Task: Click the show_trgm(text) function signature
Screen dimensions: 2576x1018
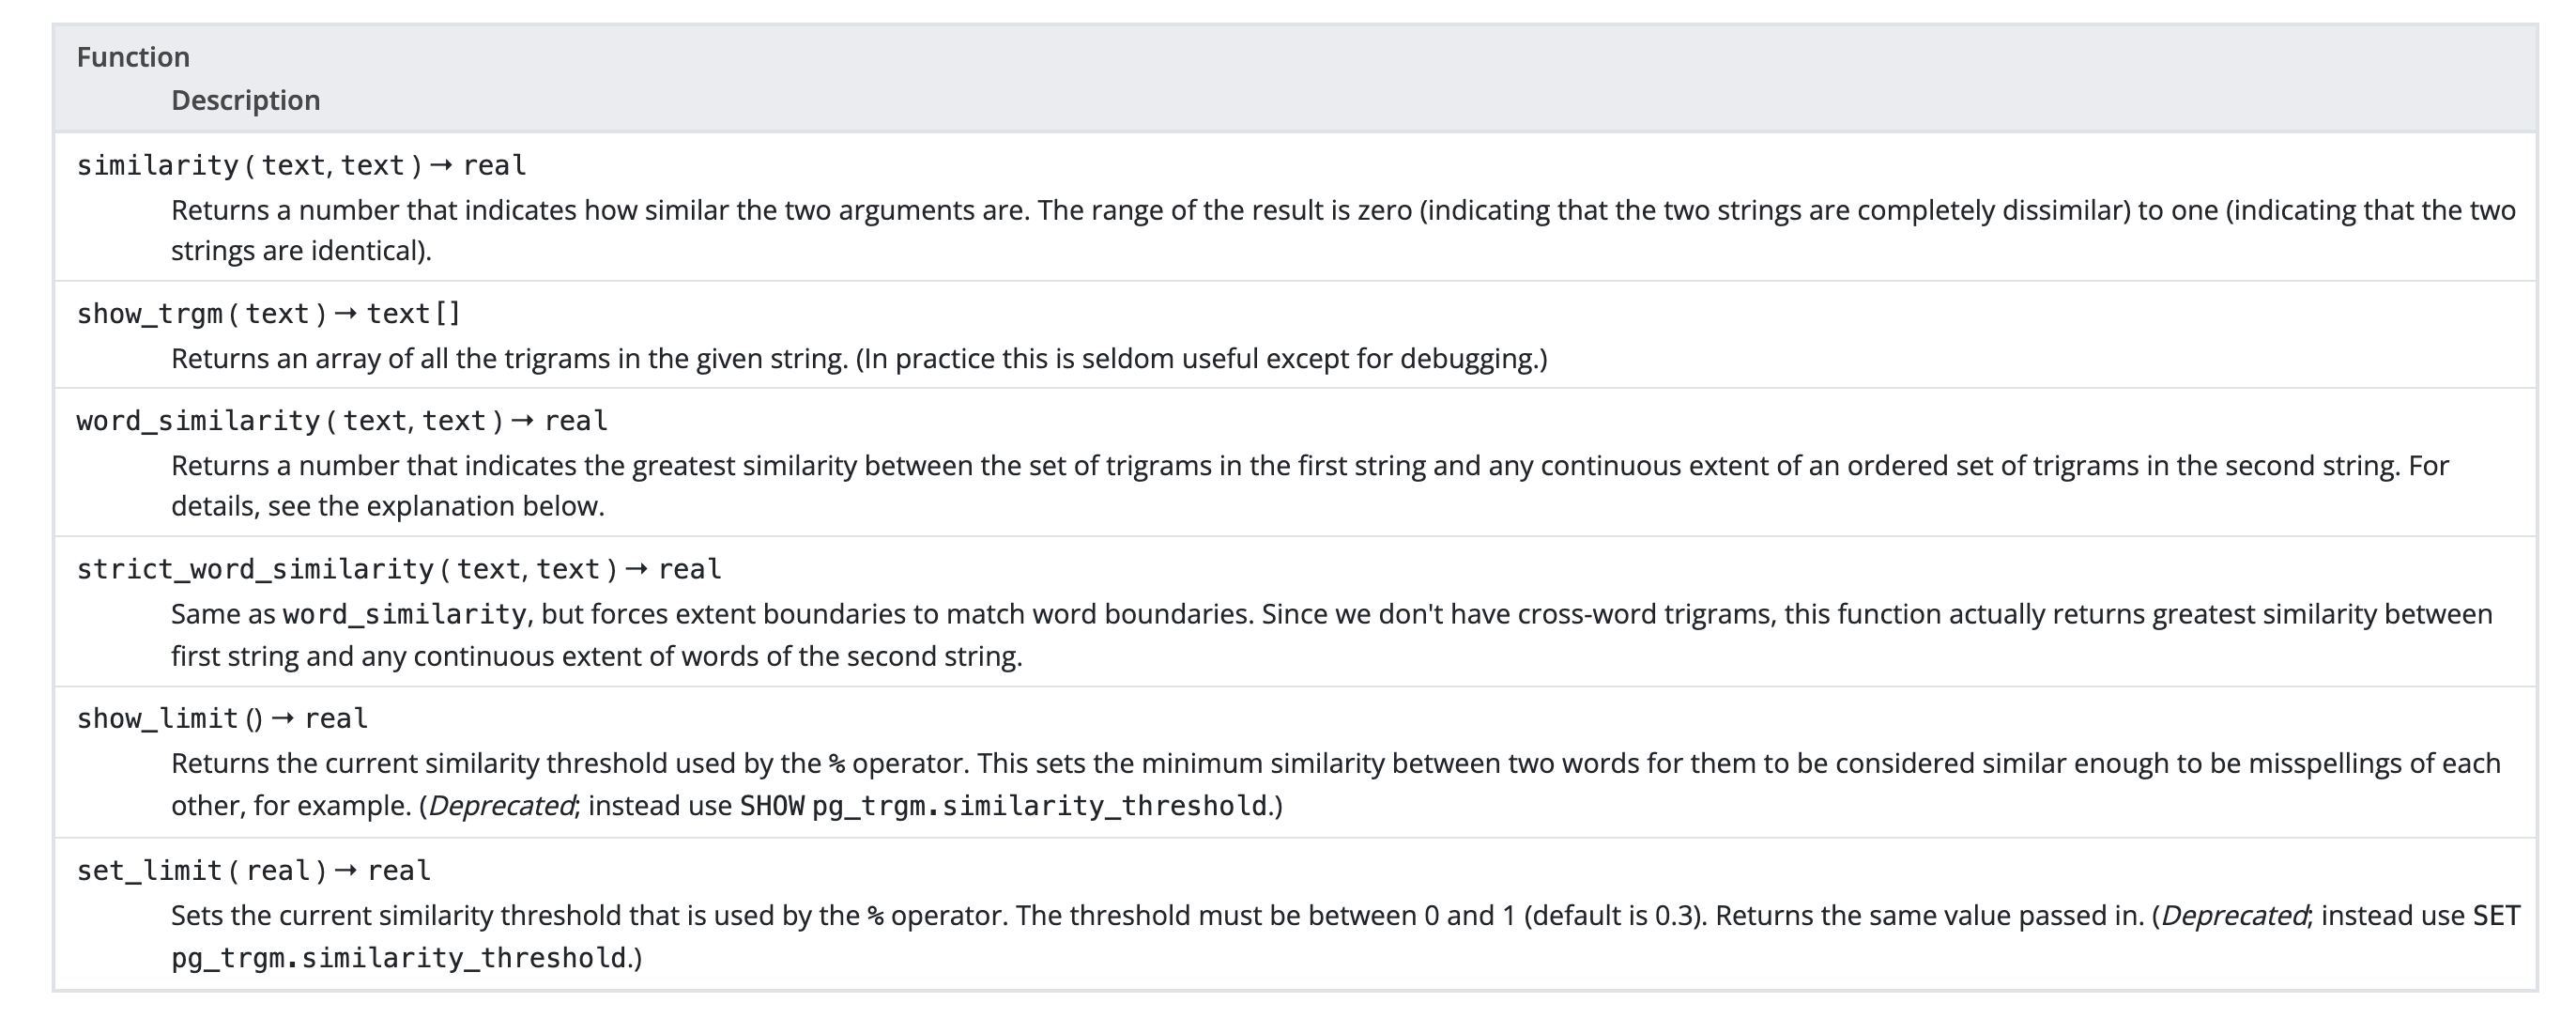Action: pyautogui.click(x=268, y=314)
